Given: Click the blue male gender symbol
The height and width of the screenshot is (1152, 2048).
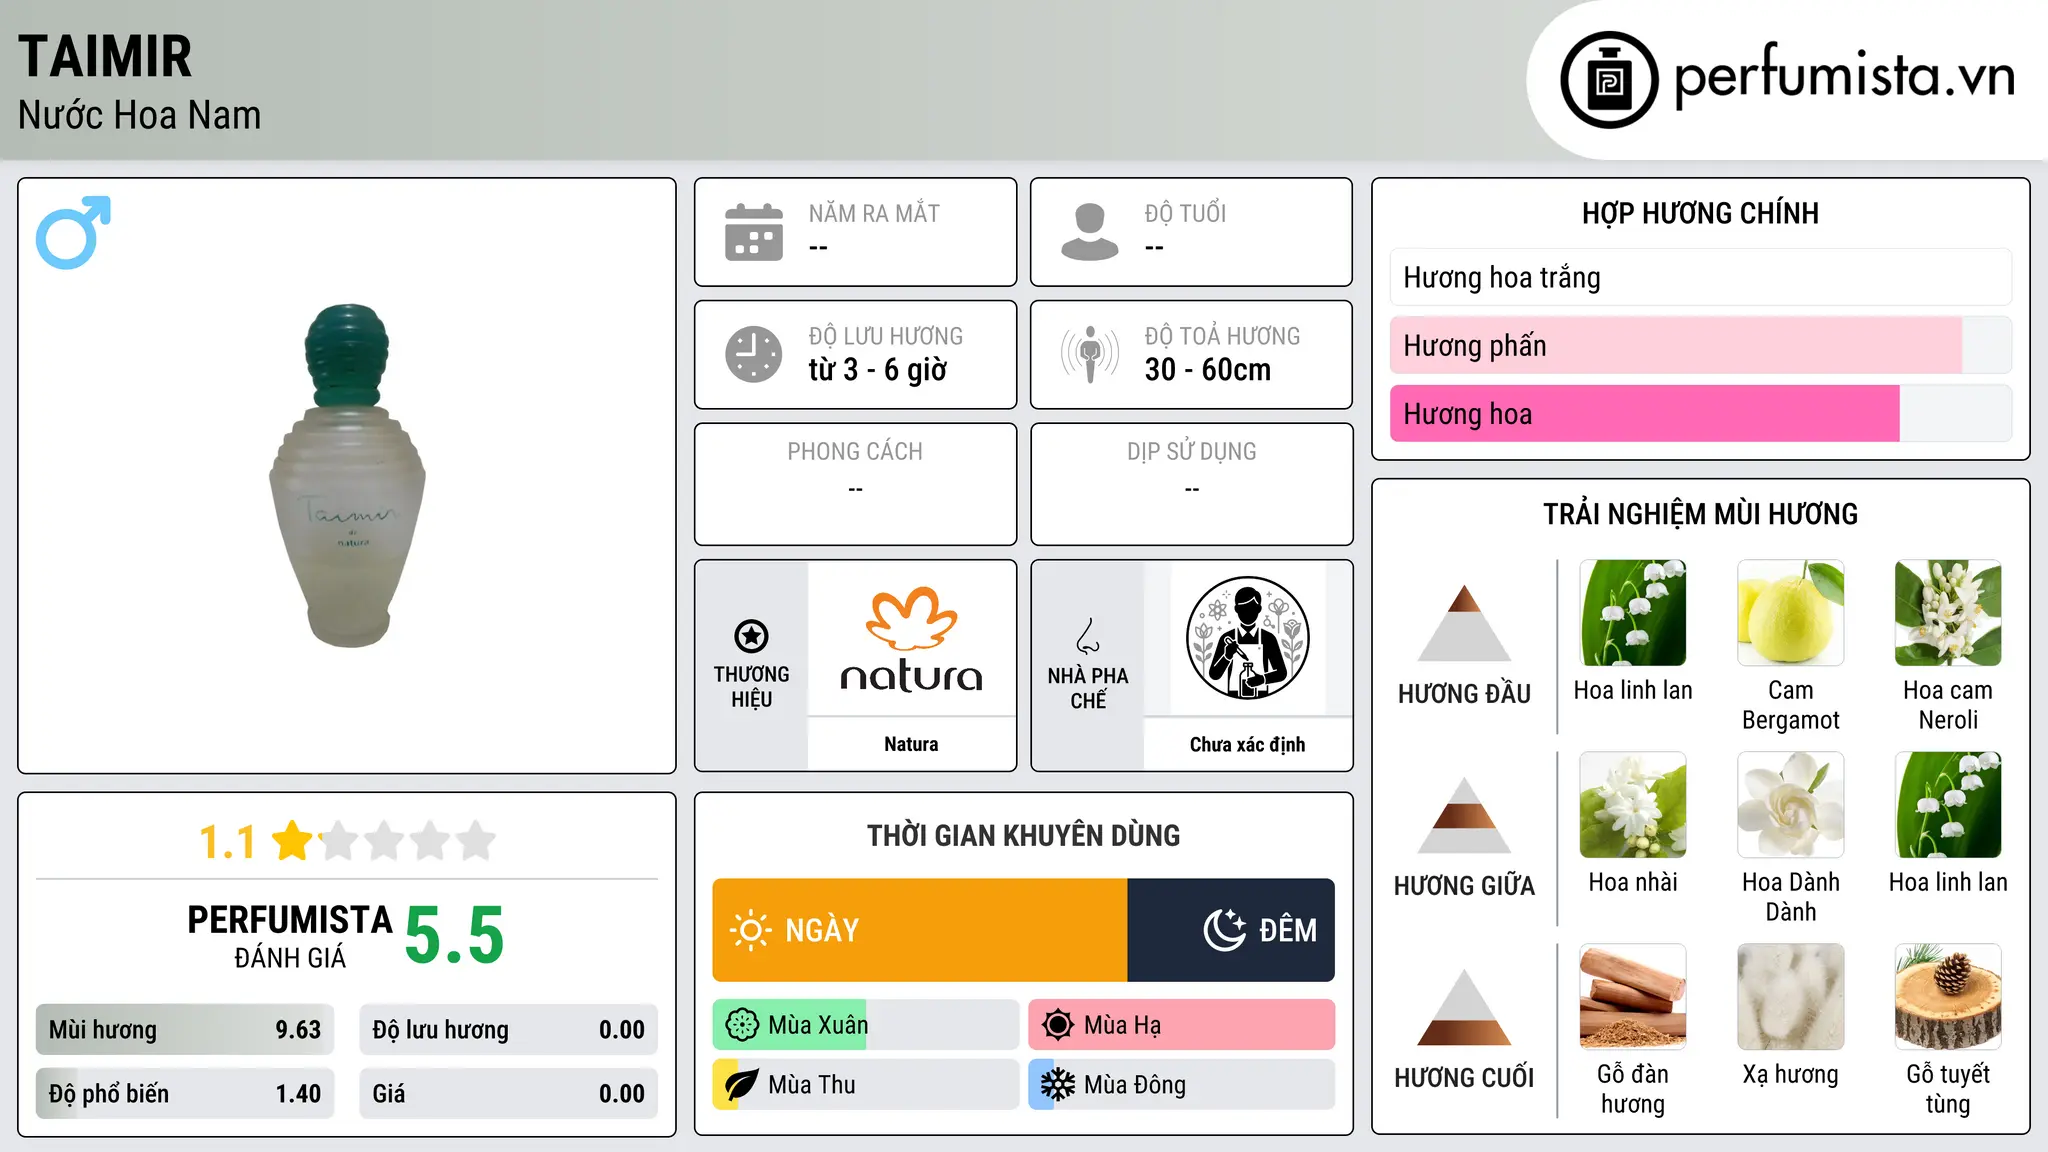Looking at the screenshot, I should tap(73, 232).
